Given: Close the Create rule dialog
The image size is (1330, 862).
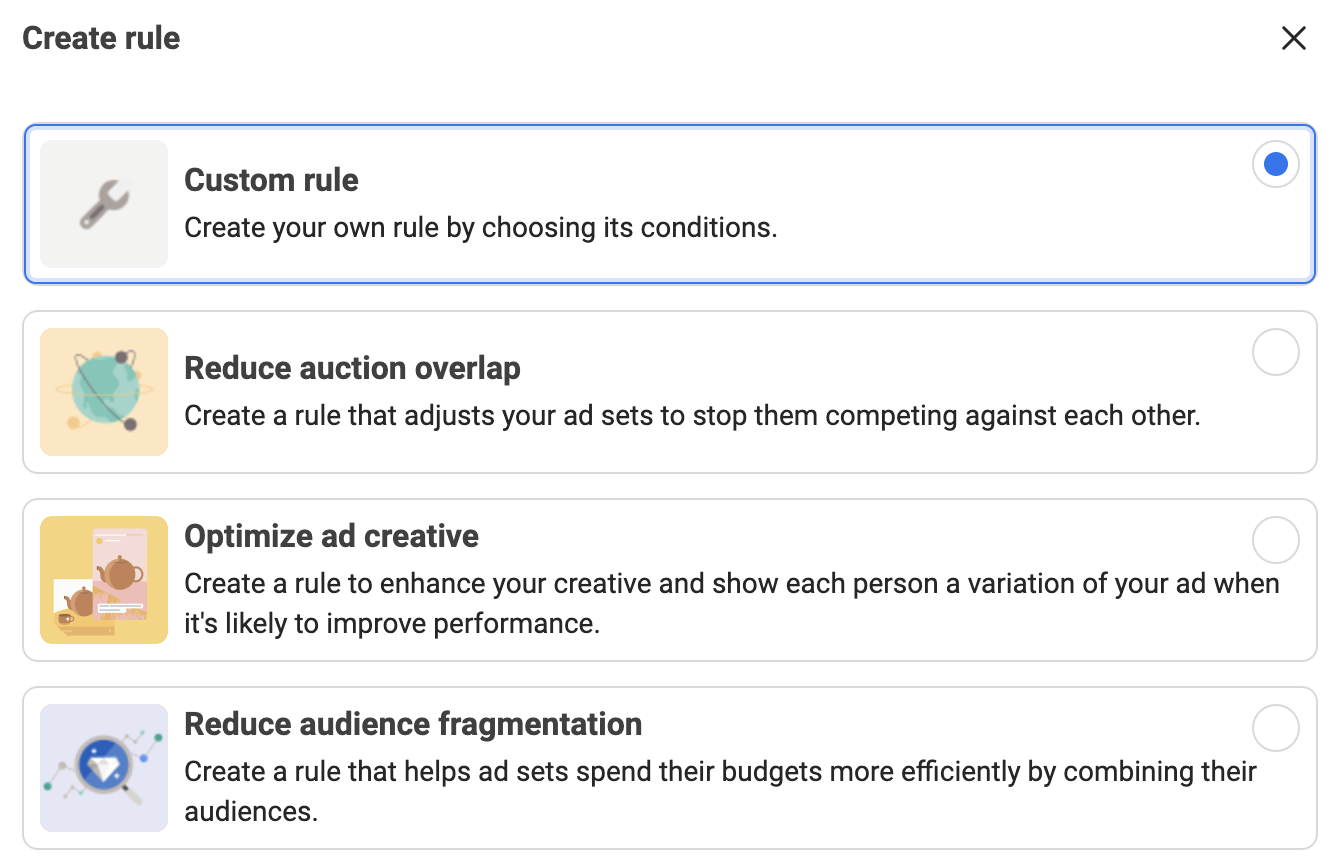Looking at the screenshot, I should point(1293,38).
